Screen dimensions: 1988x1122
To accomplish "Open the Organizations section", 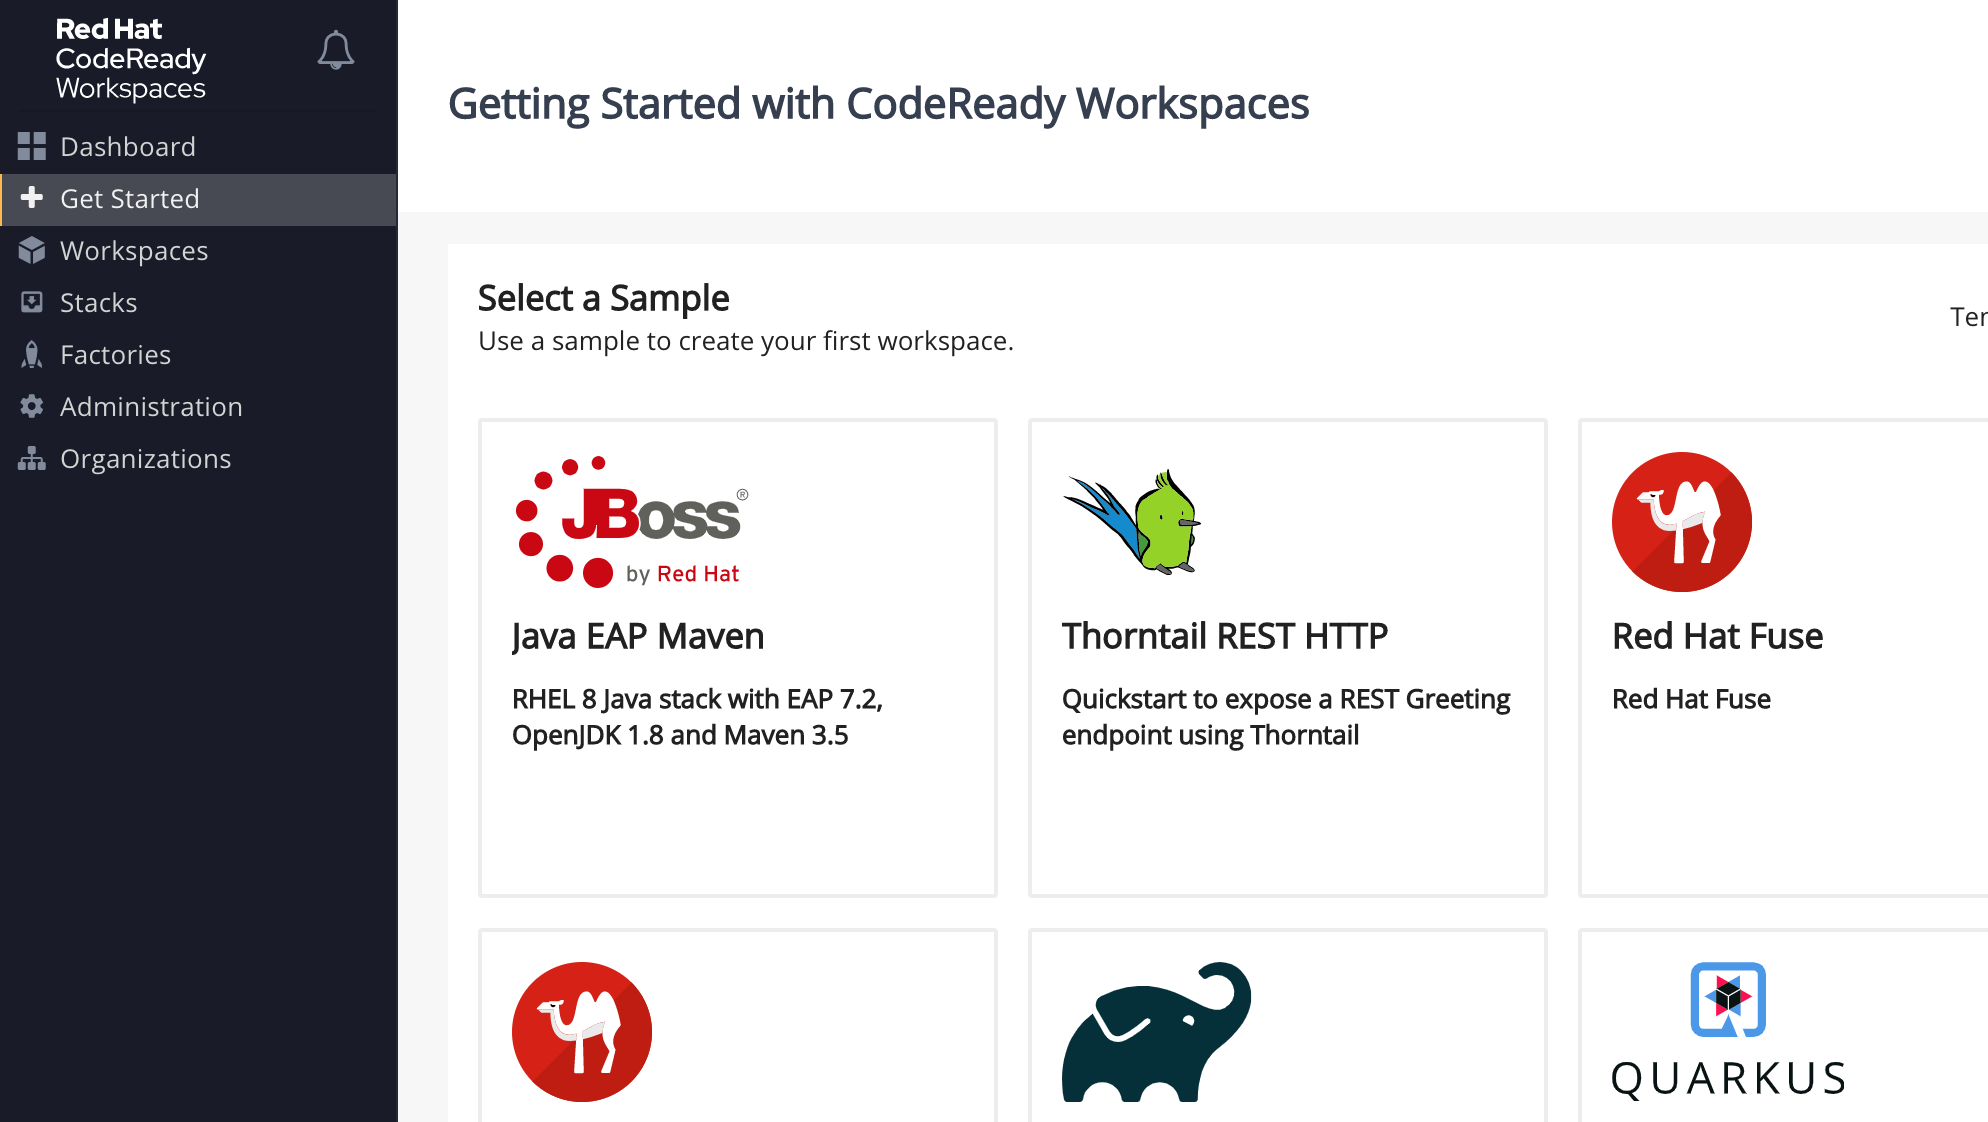I will coord(145,457).
